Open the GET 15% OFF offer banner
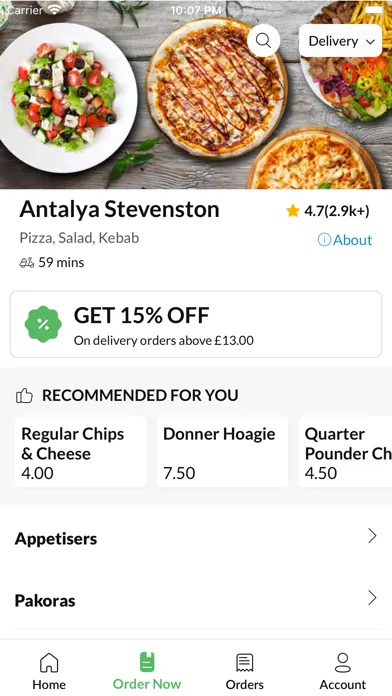This screenshot has height=696, width=392. click(196, 324)
